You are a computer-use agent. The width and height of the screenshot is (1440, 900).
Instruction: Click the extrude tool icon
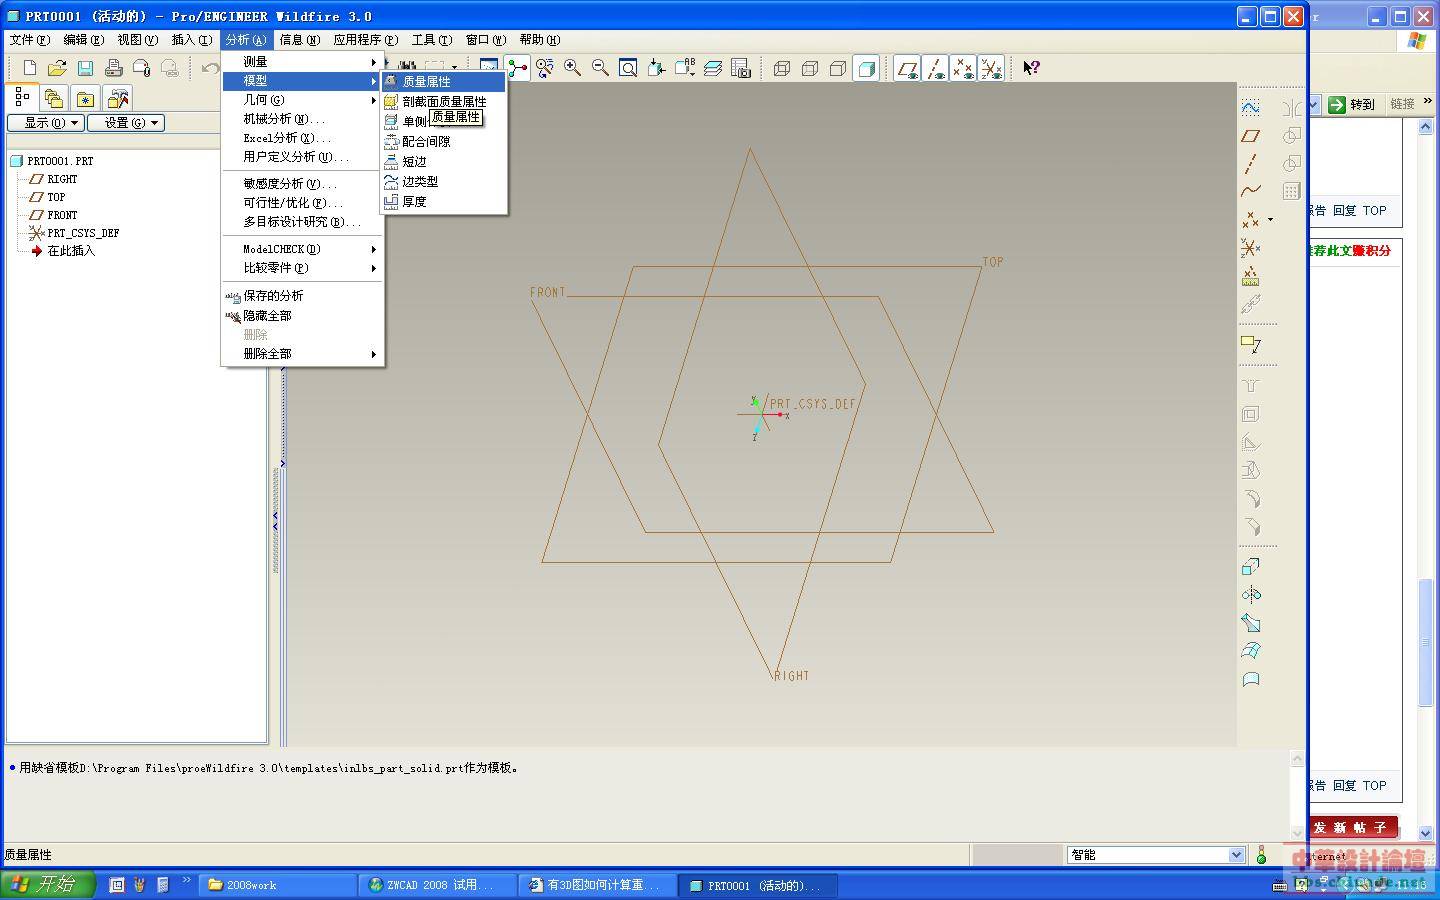(x=1251, y=567)
